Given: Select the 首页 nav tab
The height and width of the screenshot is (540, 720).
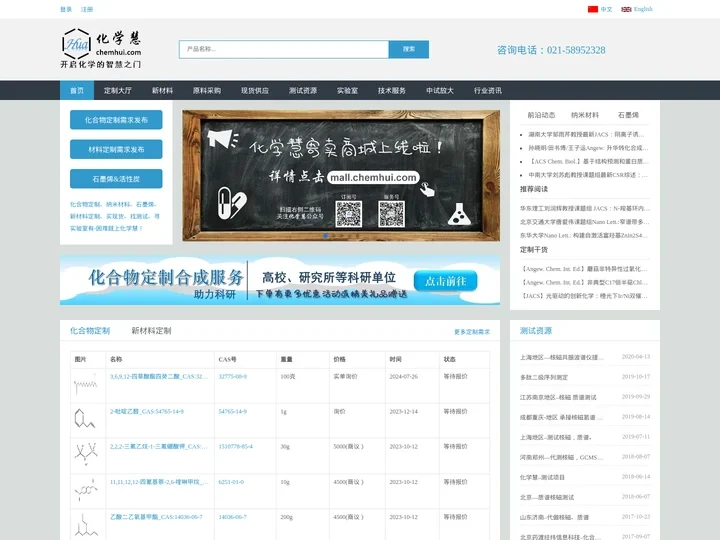Looking at the screenshot, I should point(77,90).
